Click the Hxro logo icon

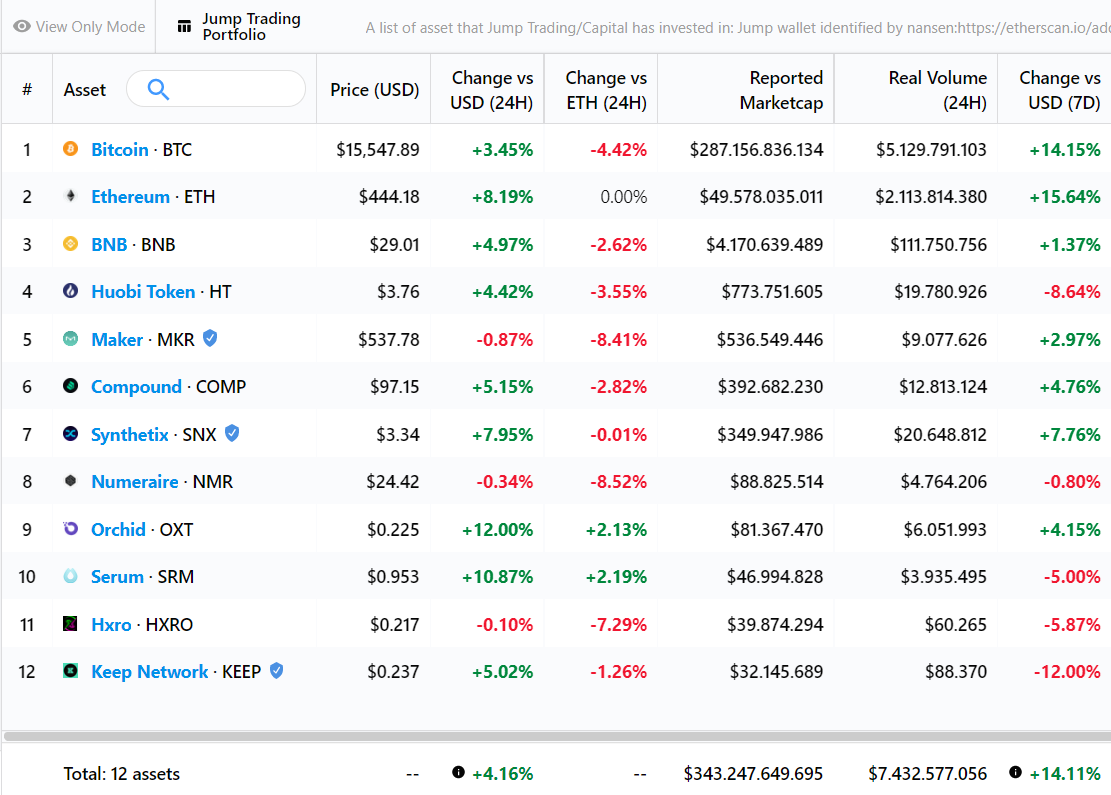pos(70,624)
